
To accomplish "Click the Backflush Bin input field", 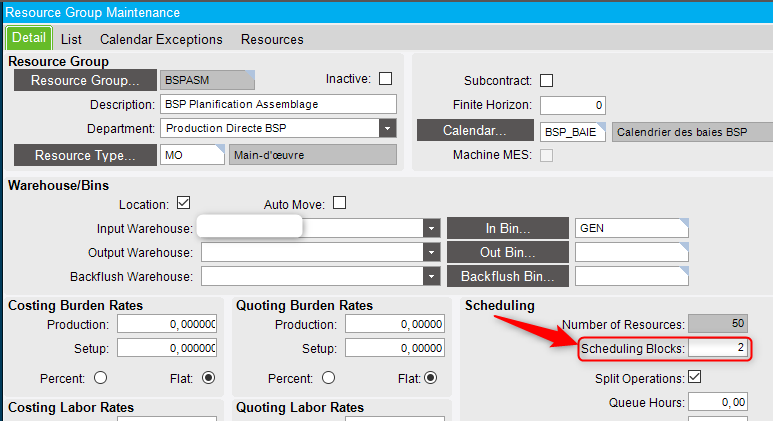I will pyautogui.click(x=632, y=277).
